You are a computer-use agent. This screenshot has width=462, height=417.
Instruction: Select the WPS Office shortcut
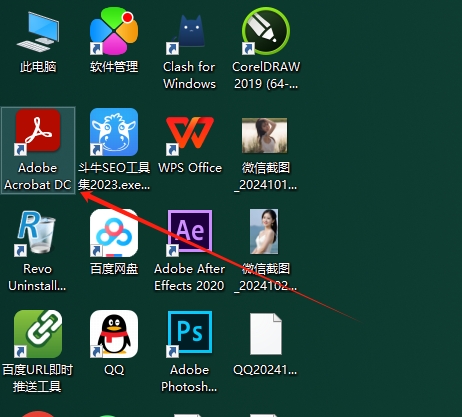pos(190,135)
